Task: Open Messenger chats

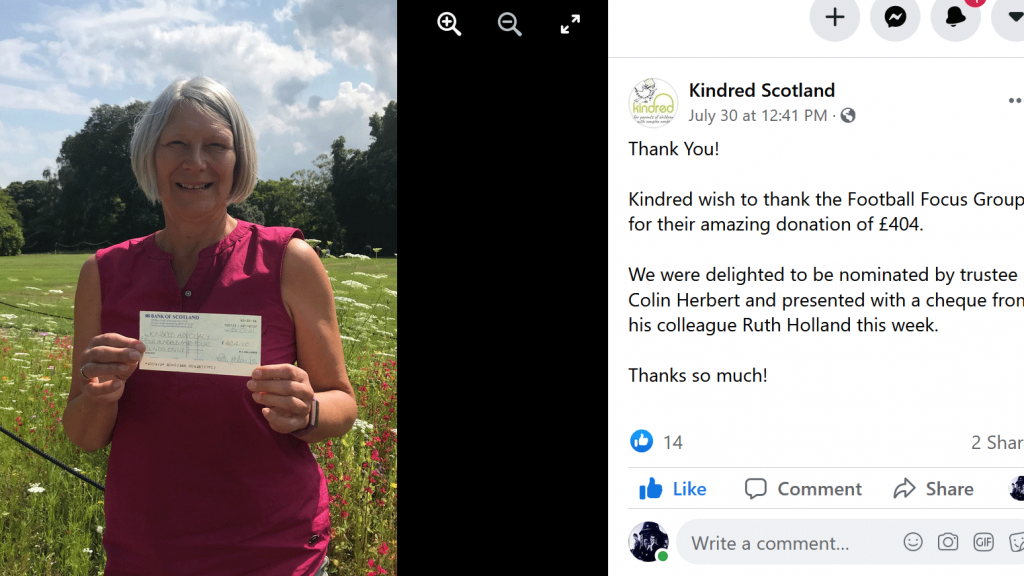Action: coord(895,17)
